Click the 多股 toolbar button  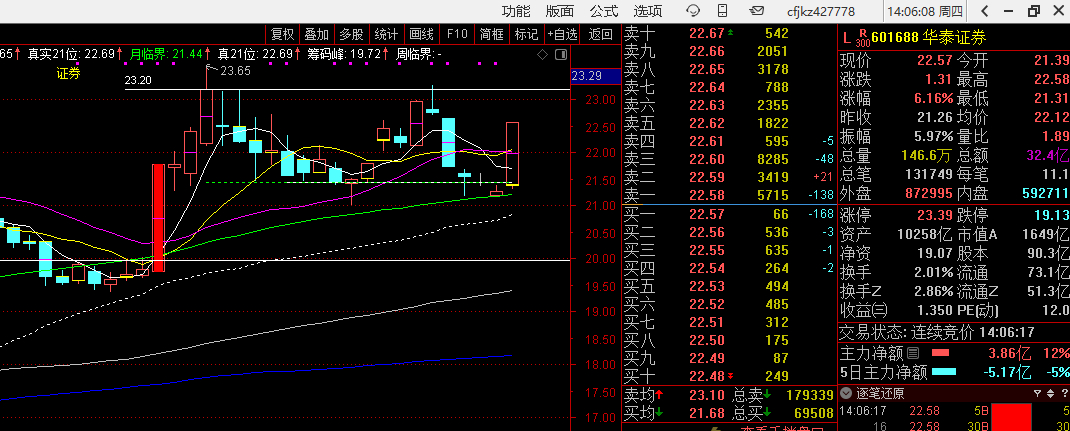351,34
